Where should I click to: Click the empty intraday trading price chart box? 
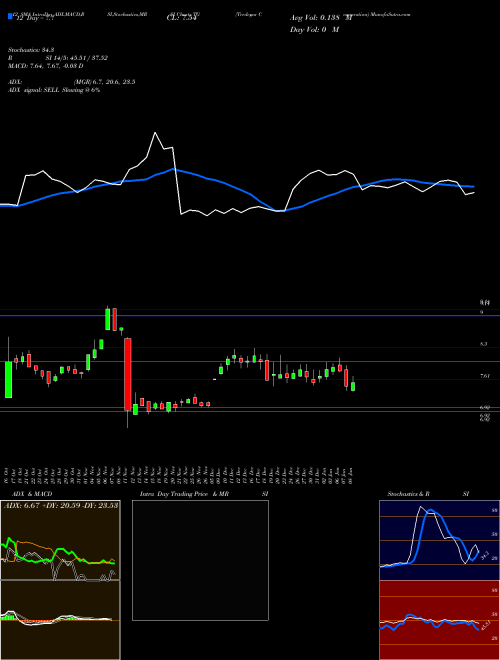click(x=200, y=560)
